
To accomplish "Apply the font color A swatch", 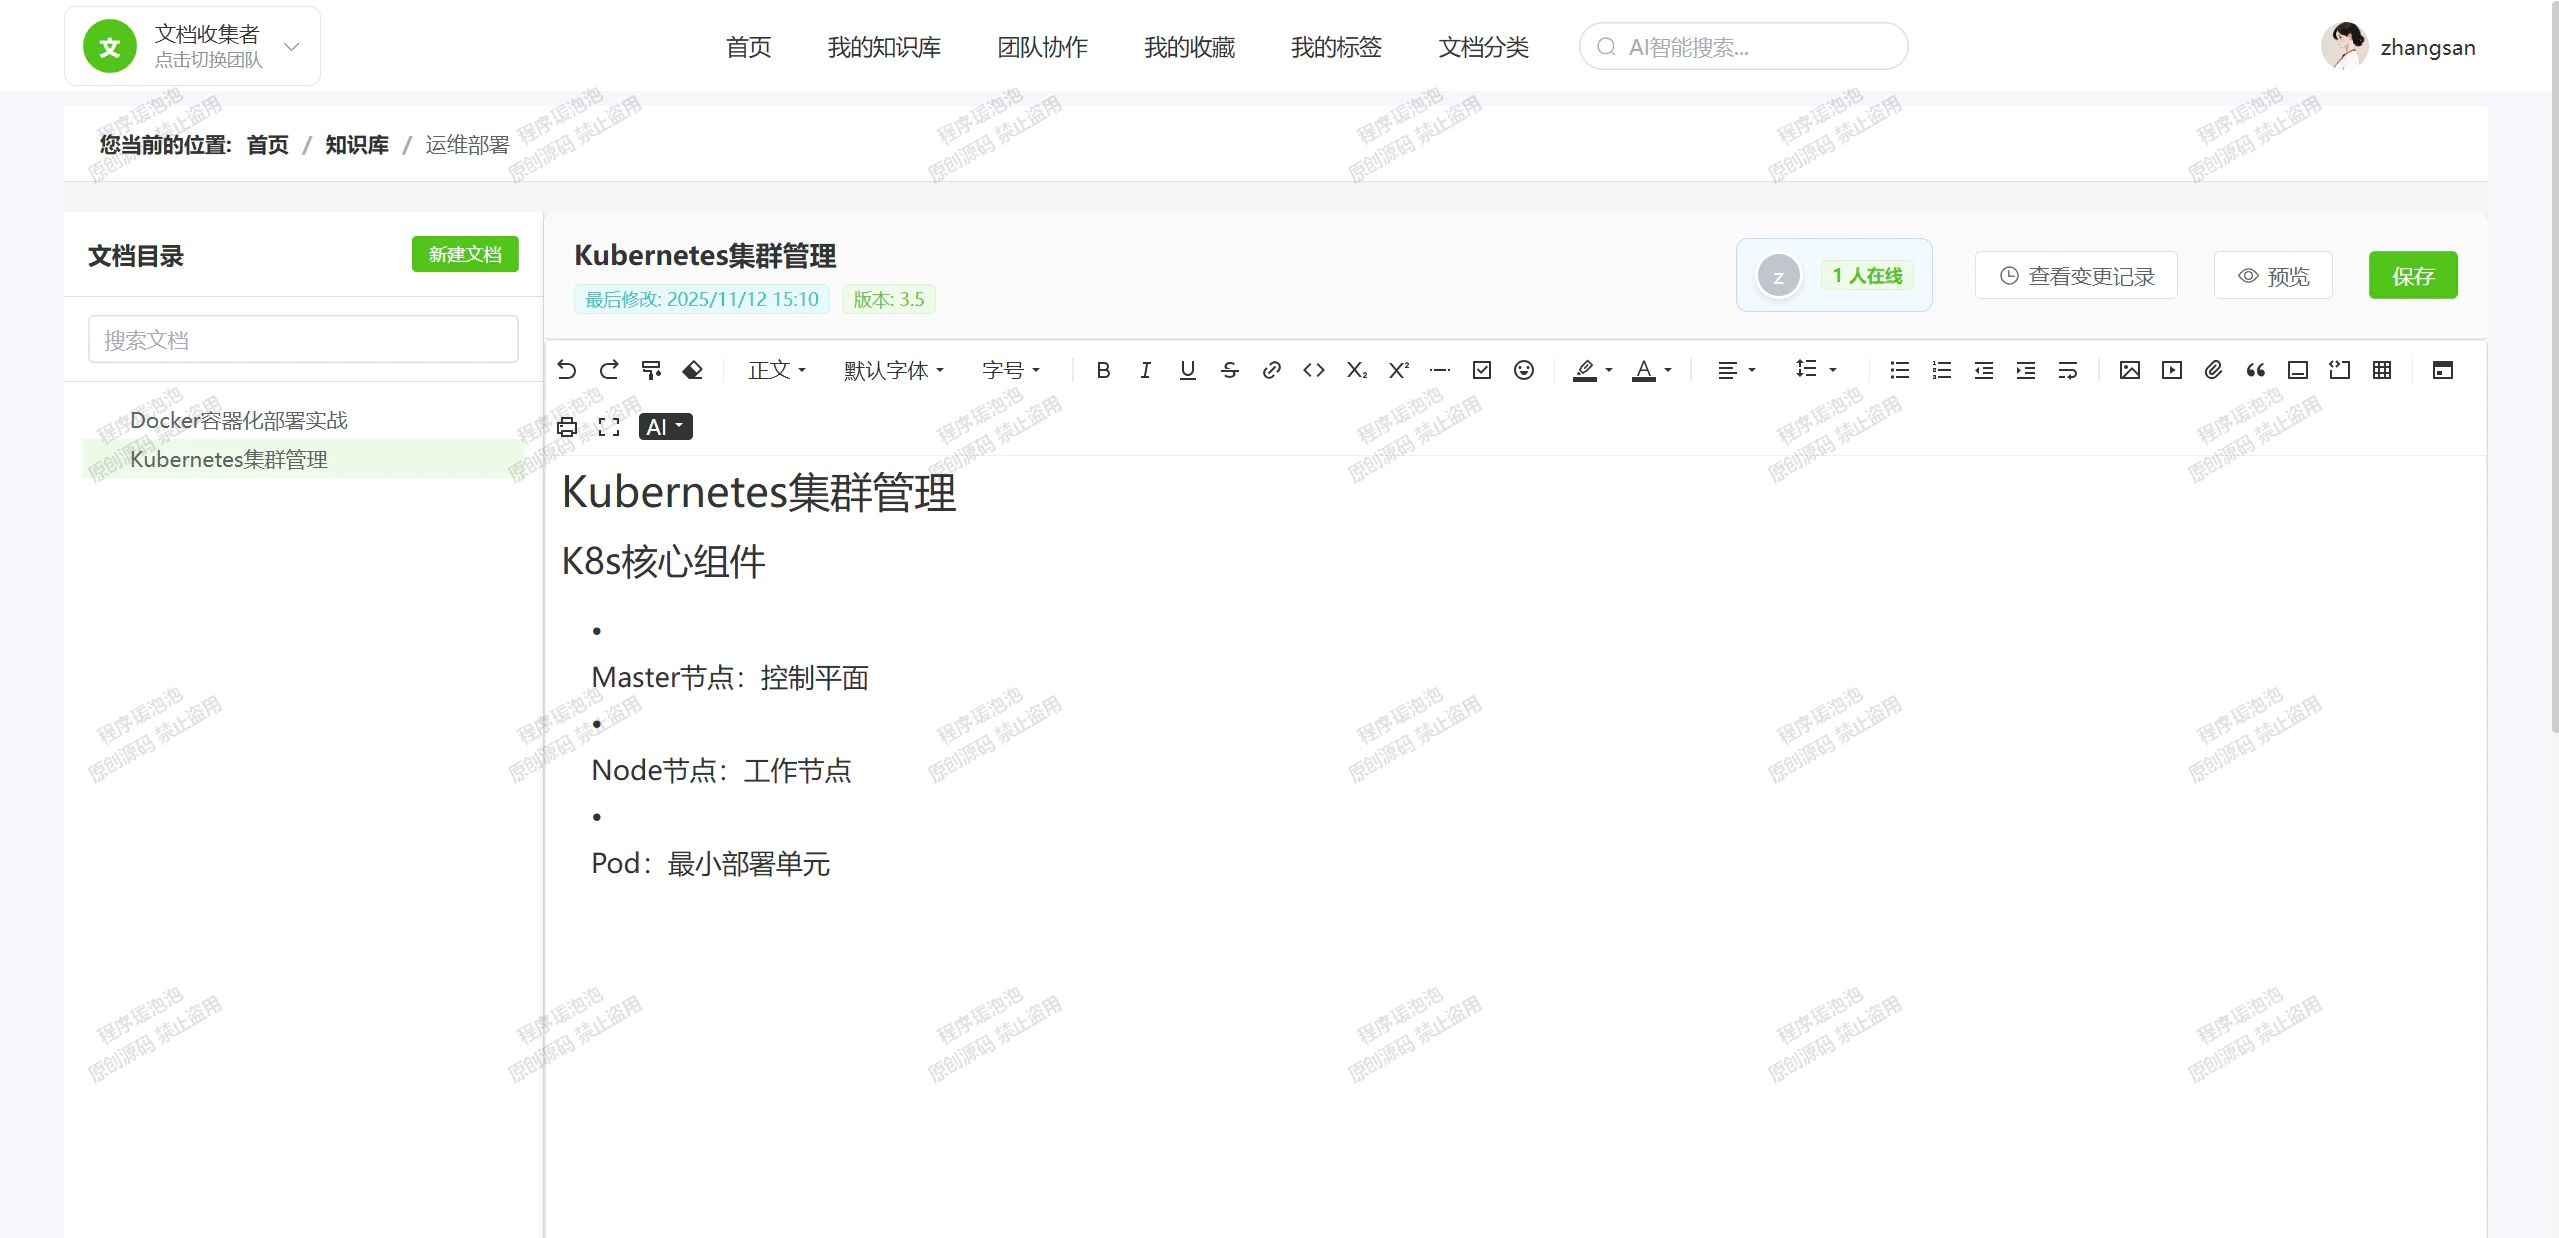I will pyautogui.click(x=1644, y=370).
